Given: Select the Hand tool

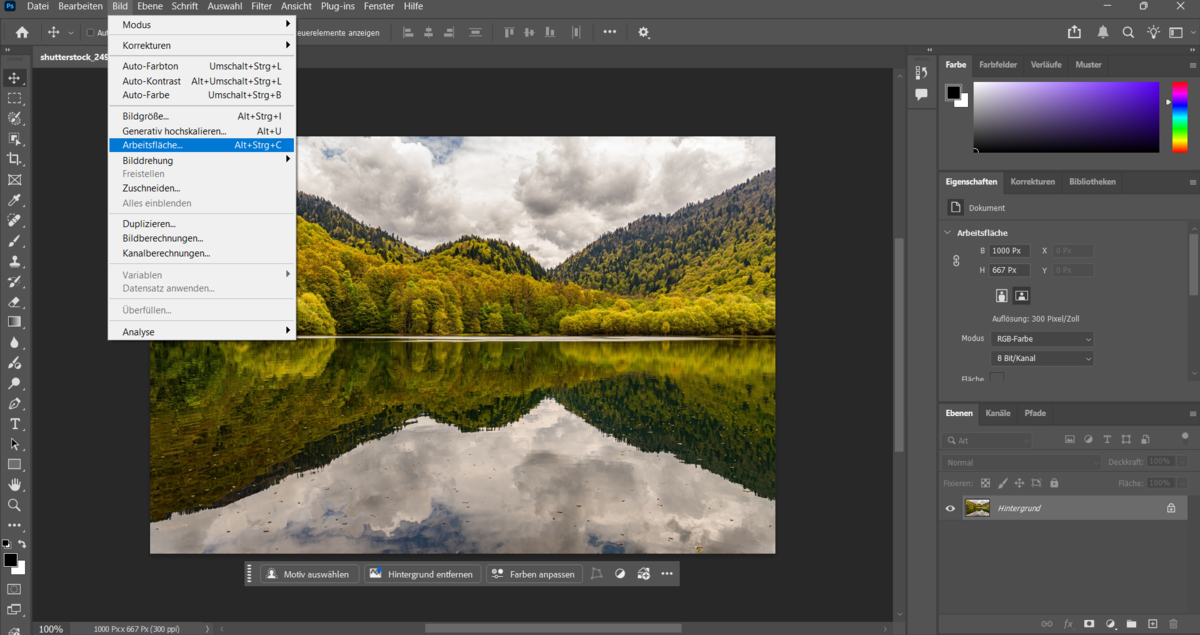Looking at the screenshot, I should (14, 484).
